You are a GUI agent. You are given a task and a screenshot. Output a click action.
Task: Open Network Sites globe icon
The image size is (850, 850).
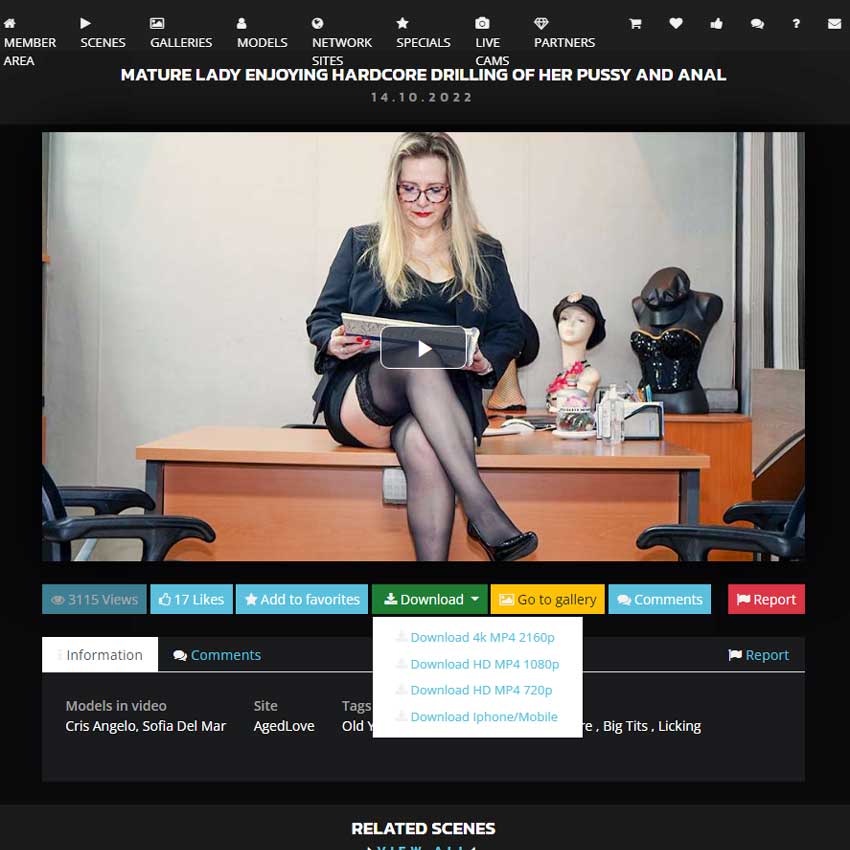317,23
